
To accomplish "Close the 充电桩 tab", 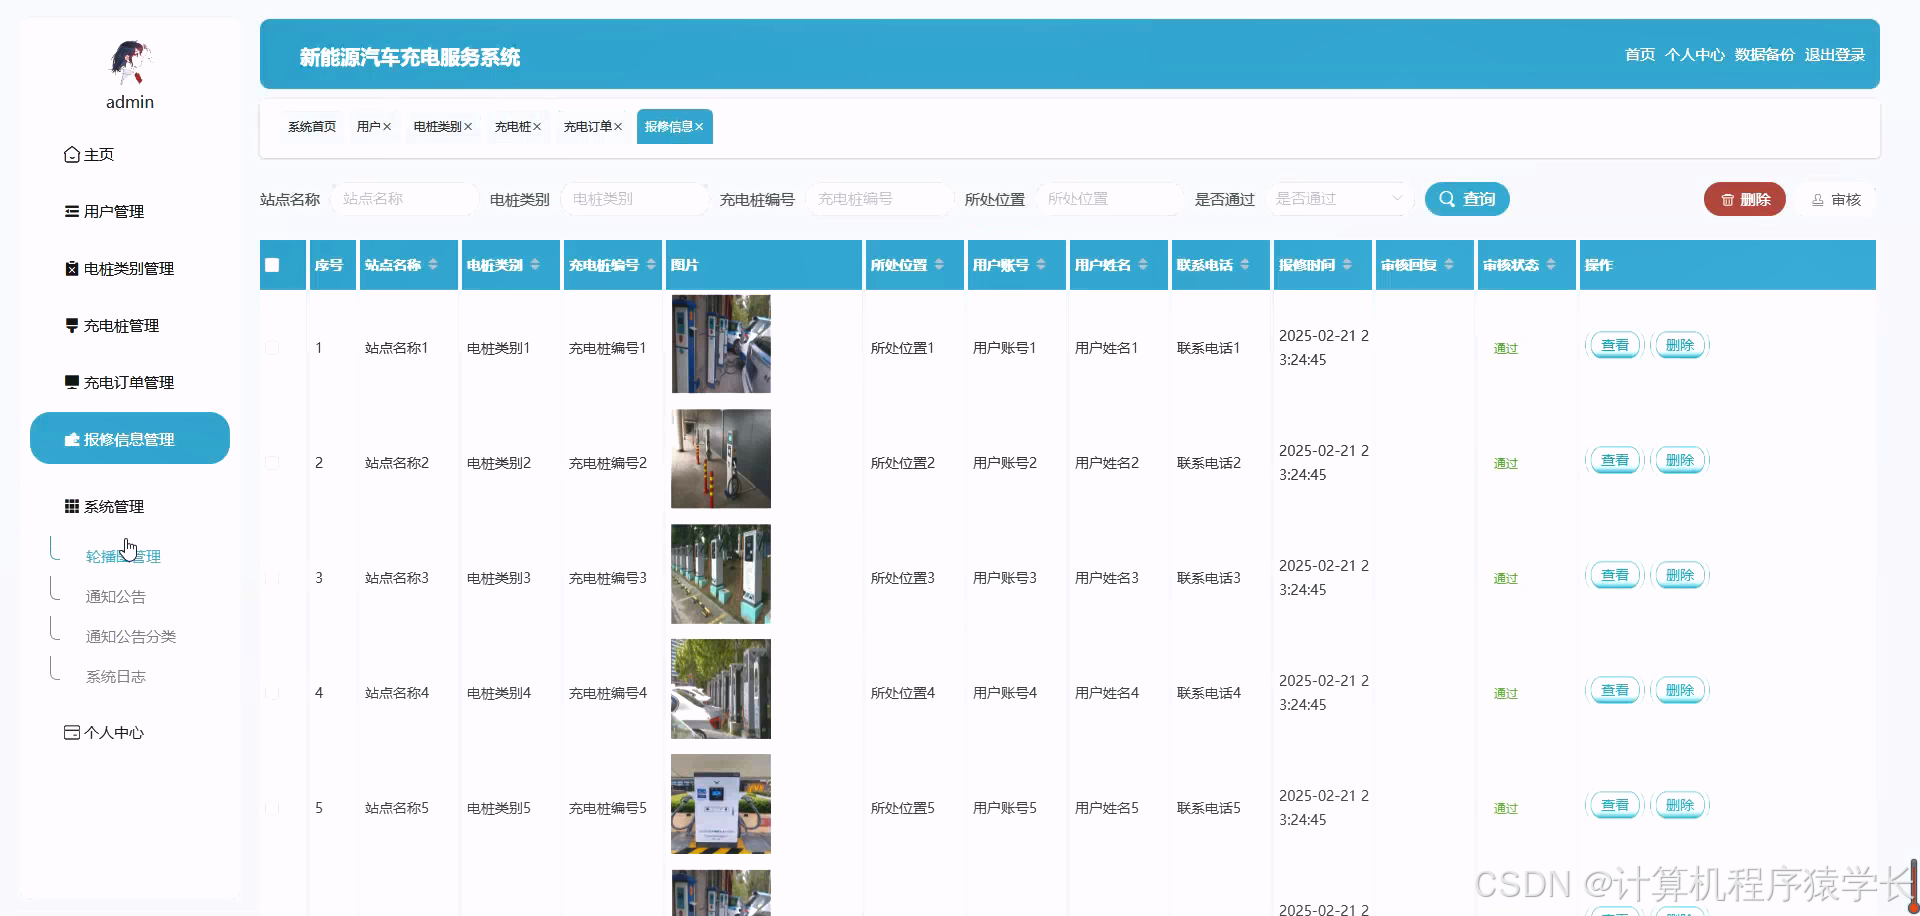I will click(x=537, y=126).
